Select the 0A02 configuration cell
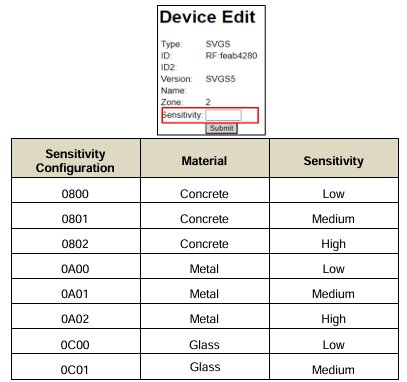 pyautogui.click(x=76, y=316)
